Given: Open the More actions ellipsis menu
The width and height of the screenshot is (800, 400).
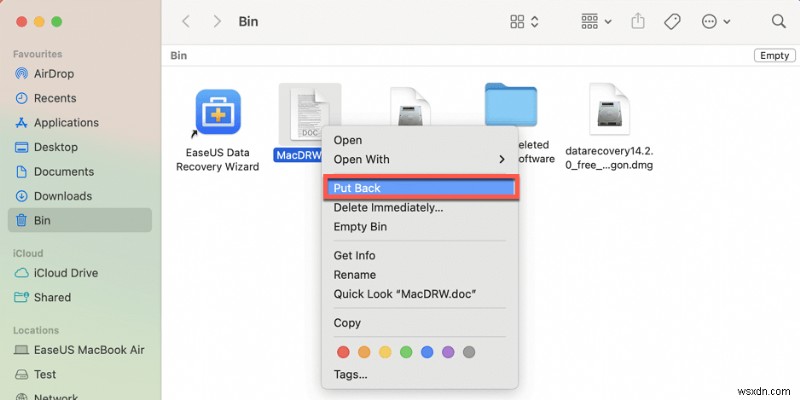Looking at the screenshot, I should tap(716, 21).
